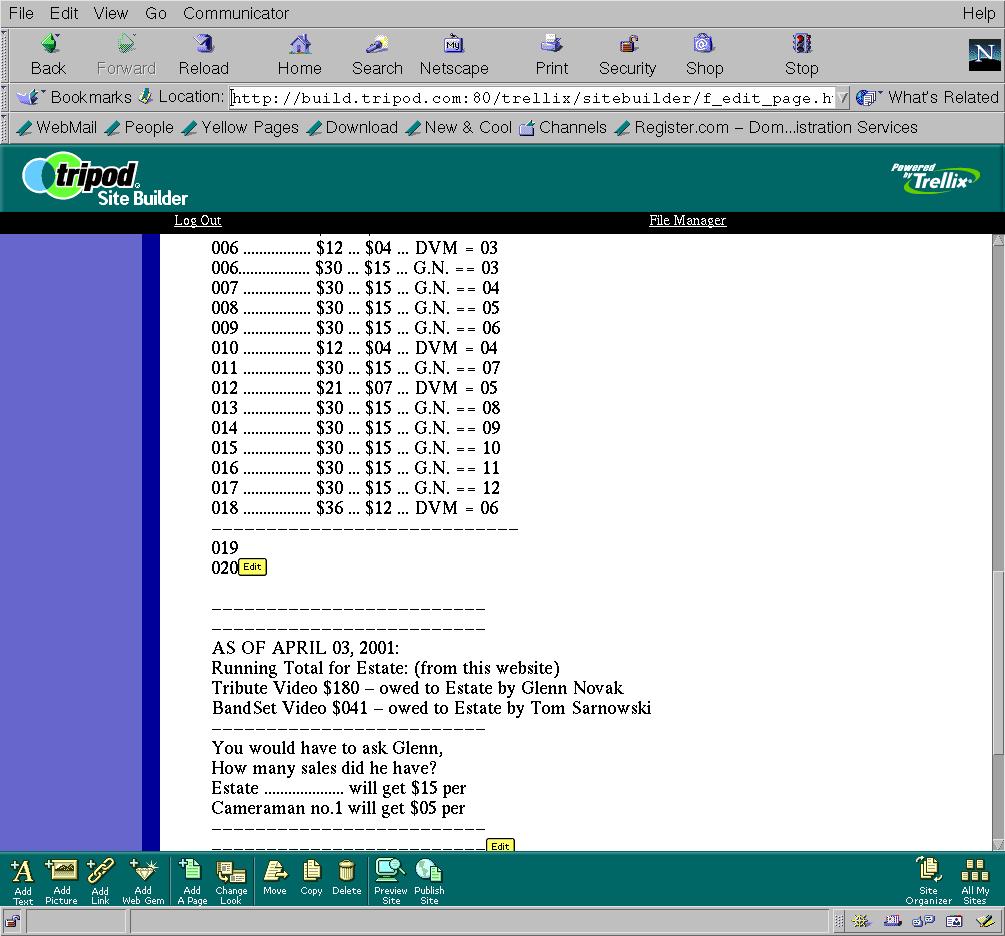The height and width of the screenshot is (936, 1005).
Task: Open Newsgroups from the component bar
Action: tap(923, 922)
